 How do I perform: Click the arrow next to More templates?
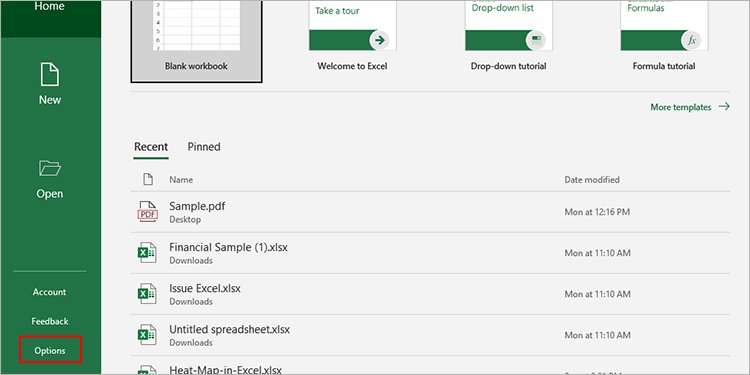[724, 107]
